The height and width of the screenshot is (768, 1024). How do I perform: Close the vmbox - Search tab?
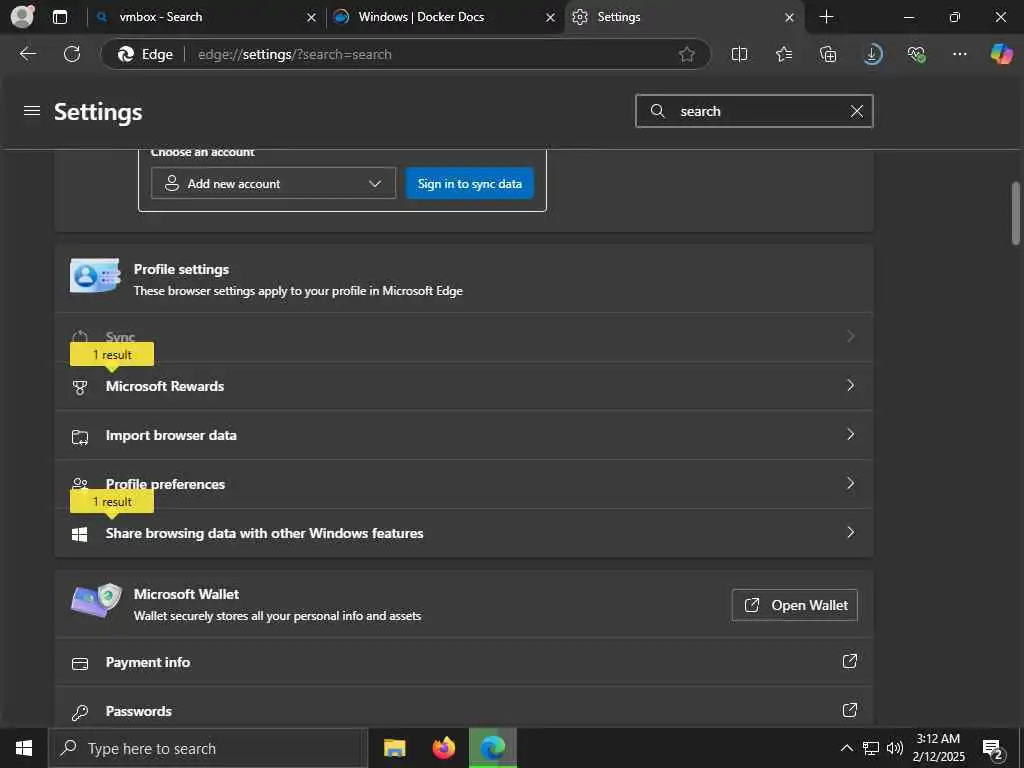tap(312, 18)
